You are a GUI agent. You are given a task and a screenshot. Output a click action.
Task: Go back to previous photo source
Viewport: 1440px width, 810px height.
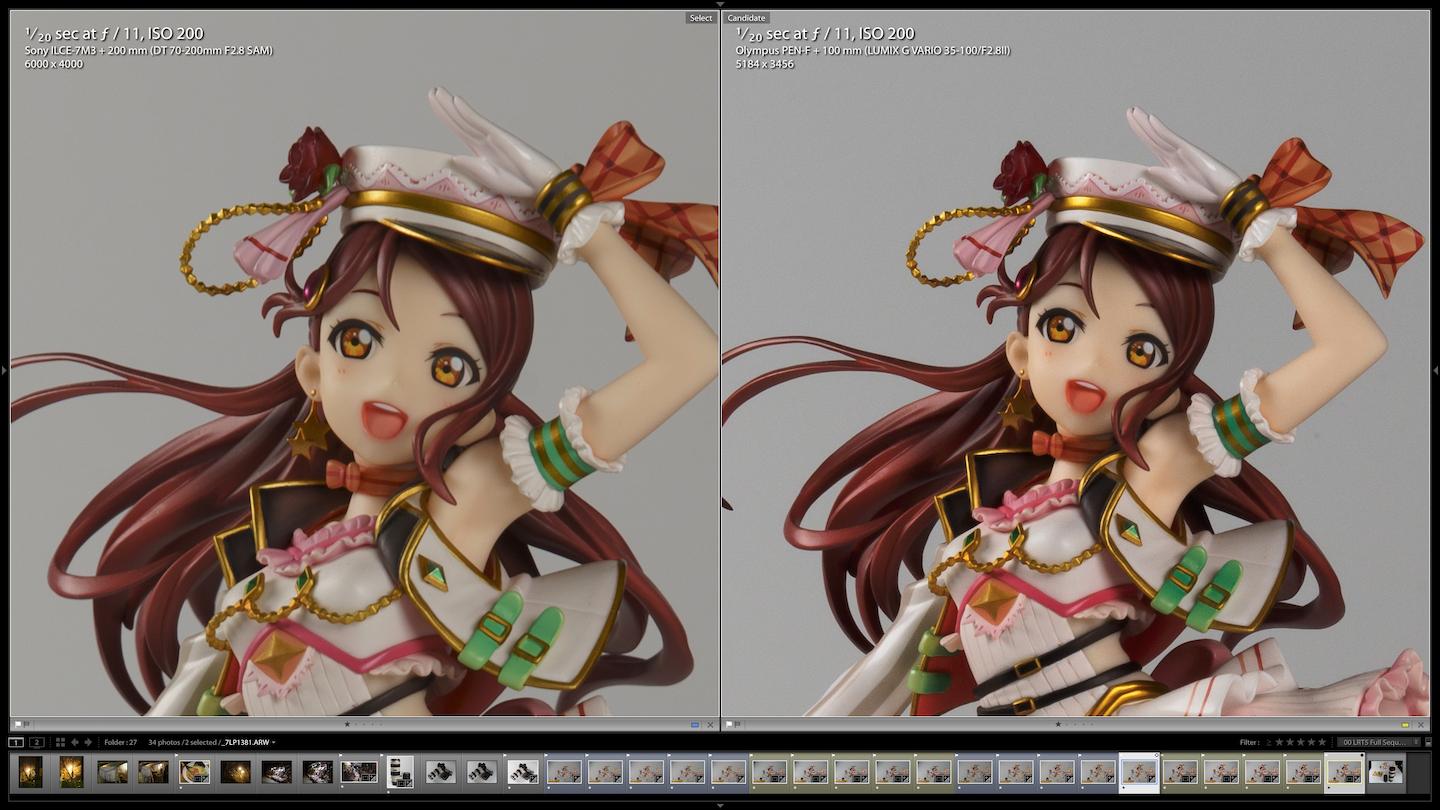75,742
